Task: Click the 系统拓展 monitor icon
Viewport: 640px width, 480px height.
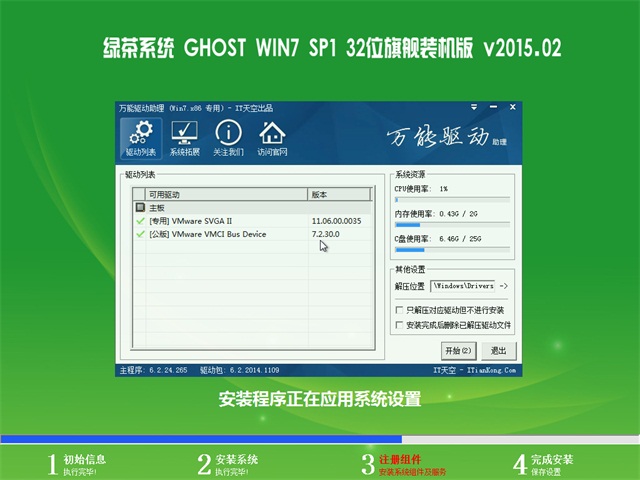Action: click(x=184, y=139)
